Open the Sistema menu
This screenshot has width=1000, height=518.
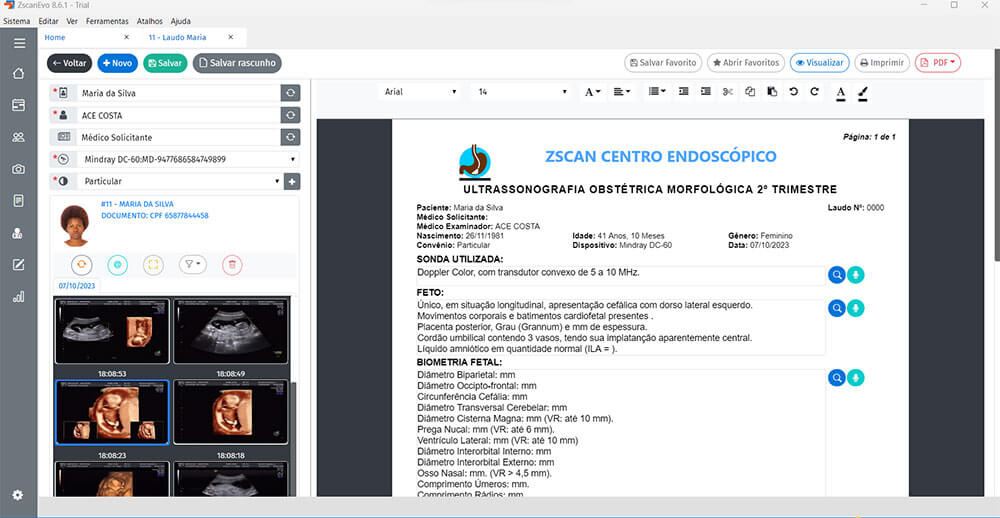(16, 21)
